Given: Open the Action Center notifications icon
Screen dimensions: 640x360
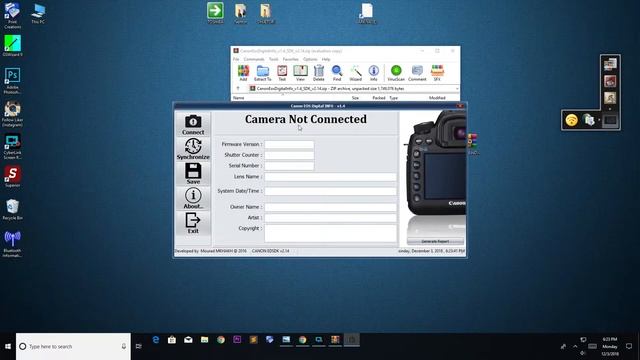Looking at the screenshot, I should (629, 346).
